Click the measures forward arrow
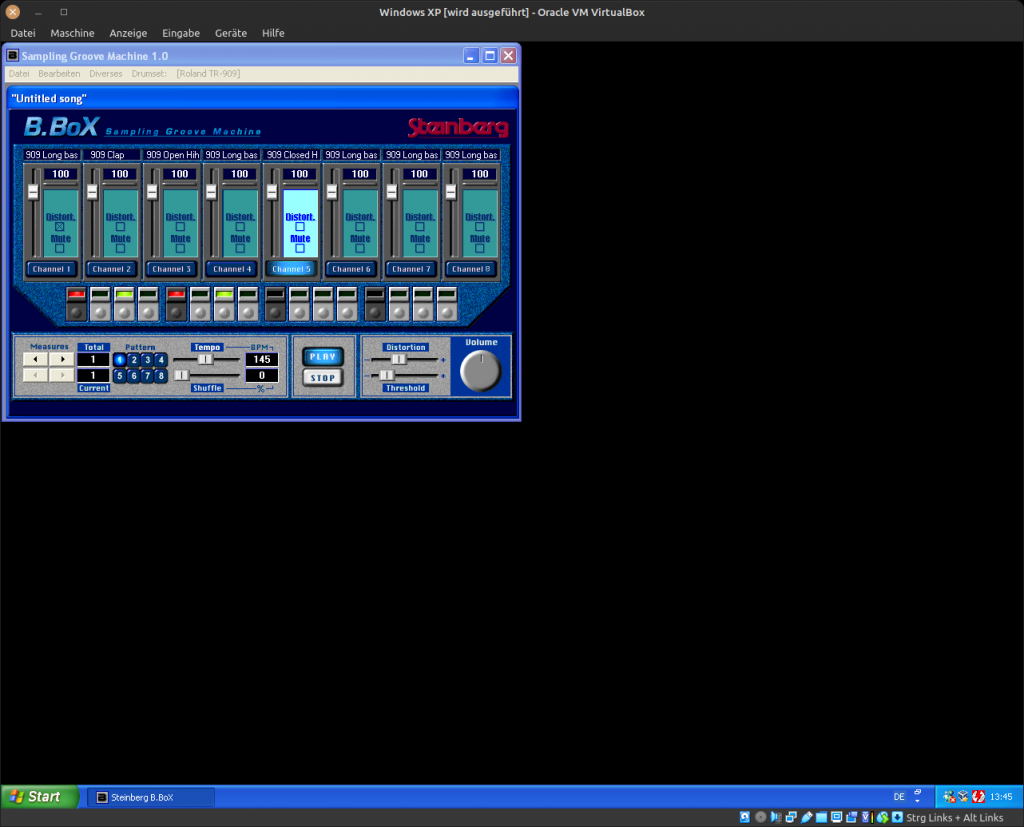 click(62, 359)
